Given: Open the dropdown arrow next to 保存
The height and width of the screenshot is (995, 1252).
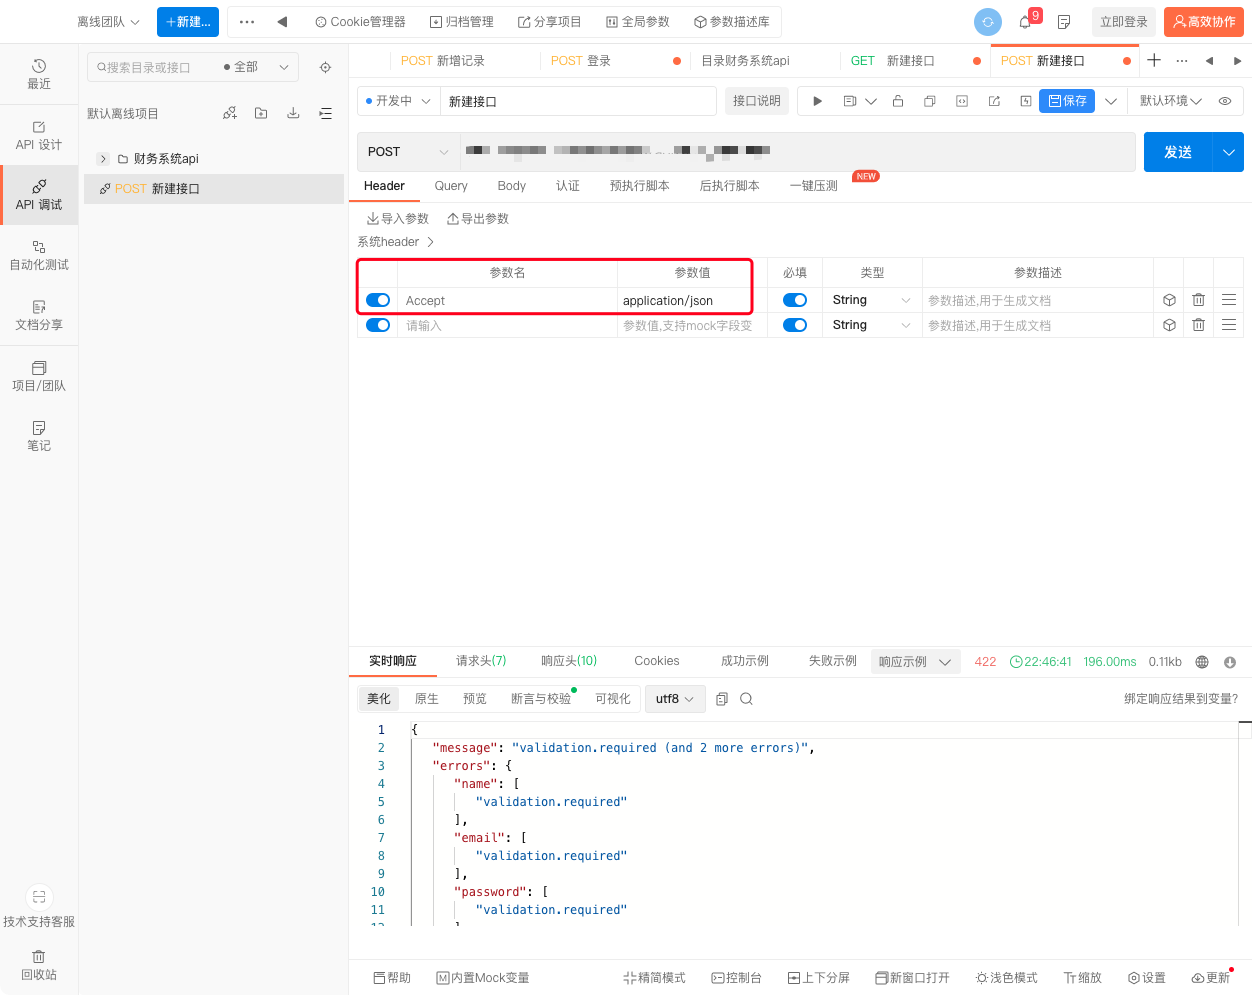Looking at the screenshot, I should (x=1111, y=101).
